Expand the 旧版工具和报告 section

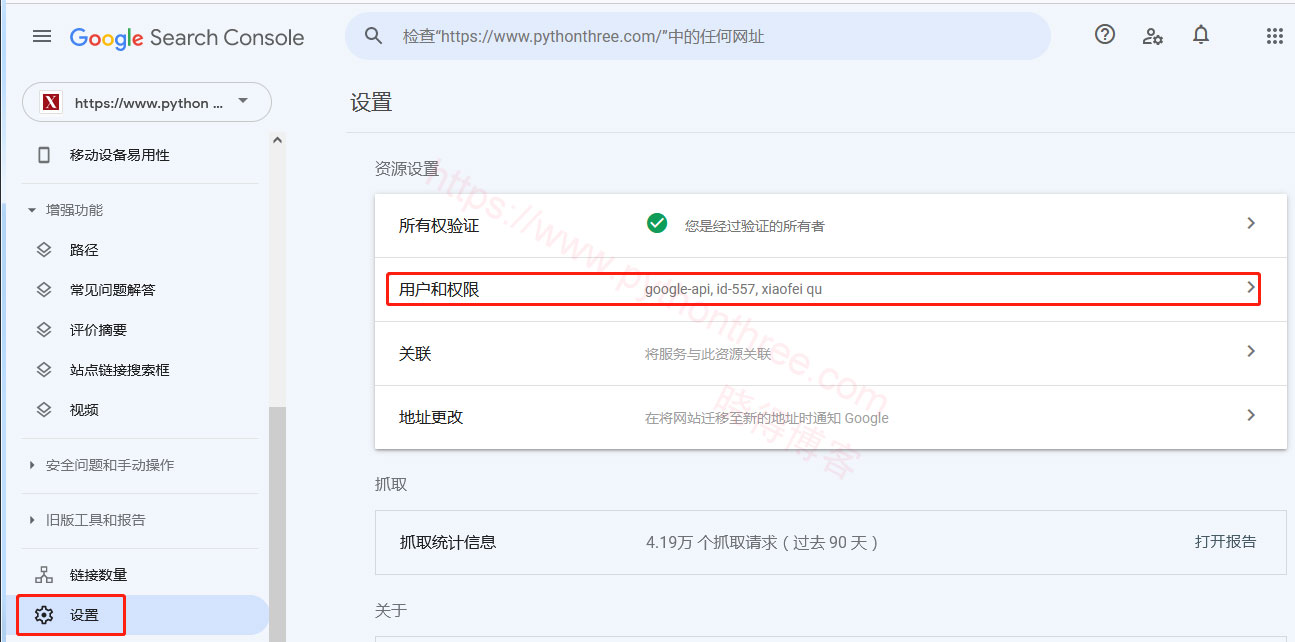(86, 520)
